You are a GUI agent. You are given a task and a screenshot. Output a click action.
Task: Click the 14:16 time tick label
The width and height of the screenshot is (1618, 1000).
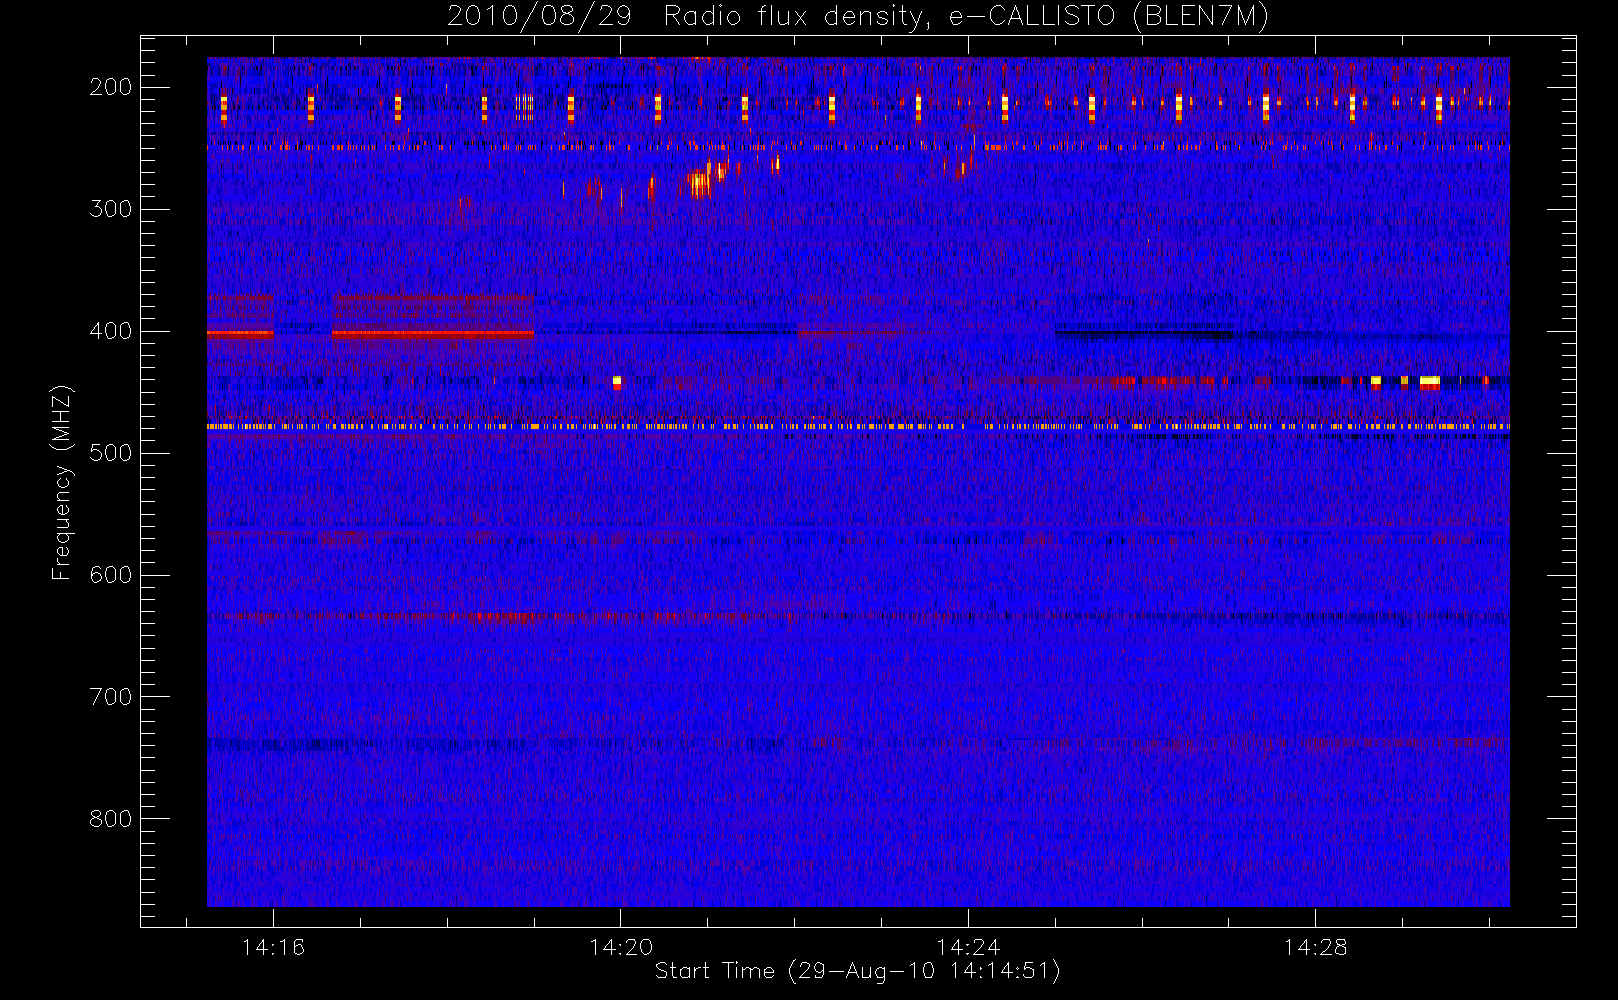click(273, 947)
